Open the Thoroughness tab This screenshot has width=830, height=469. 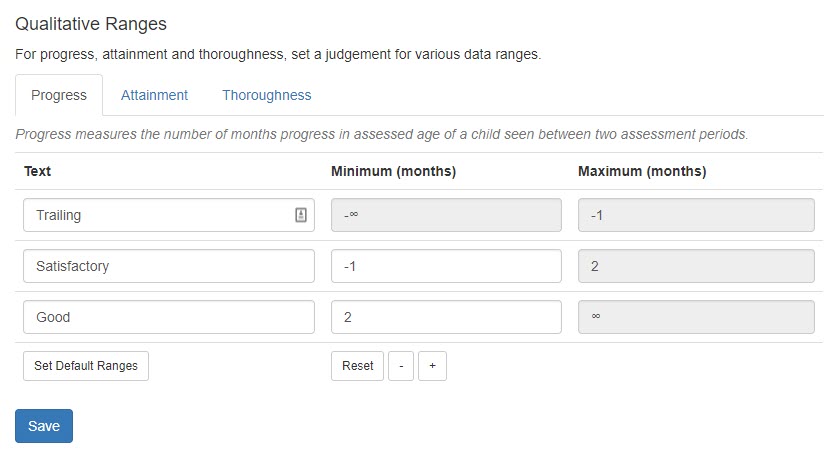point(266,95)
